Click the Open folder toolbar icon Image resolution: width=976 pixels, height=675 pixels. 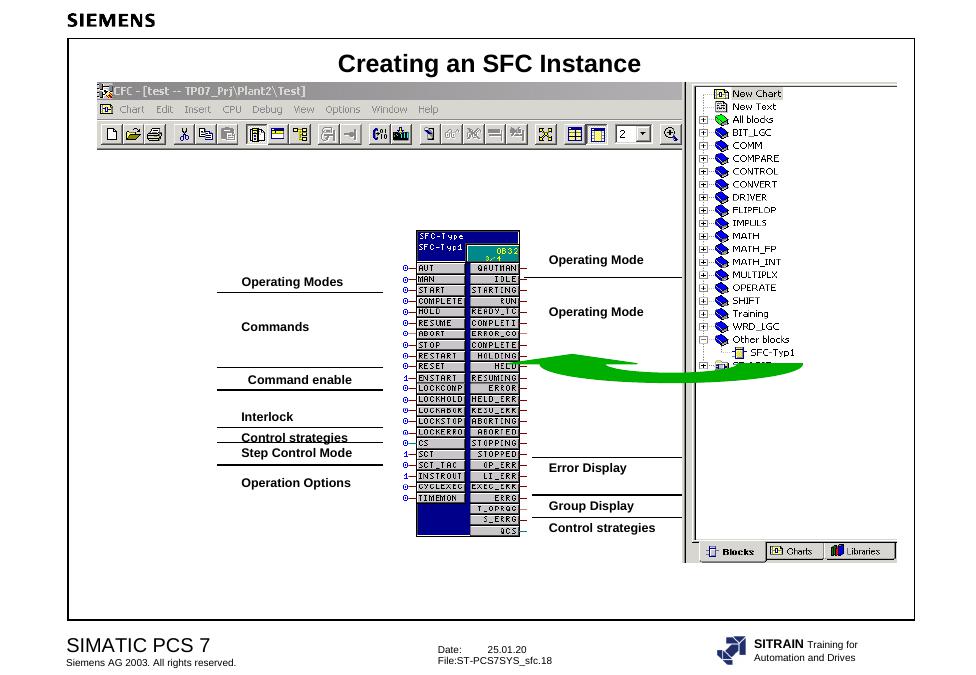133,134
